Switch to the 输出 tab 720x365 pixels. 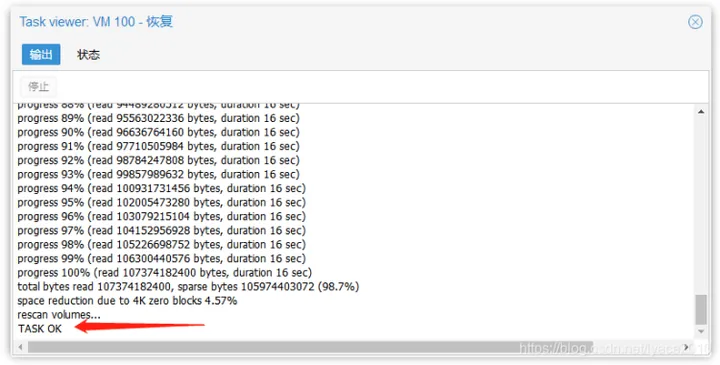click(x=41, y=55)
